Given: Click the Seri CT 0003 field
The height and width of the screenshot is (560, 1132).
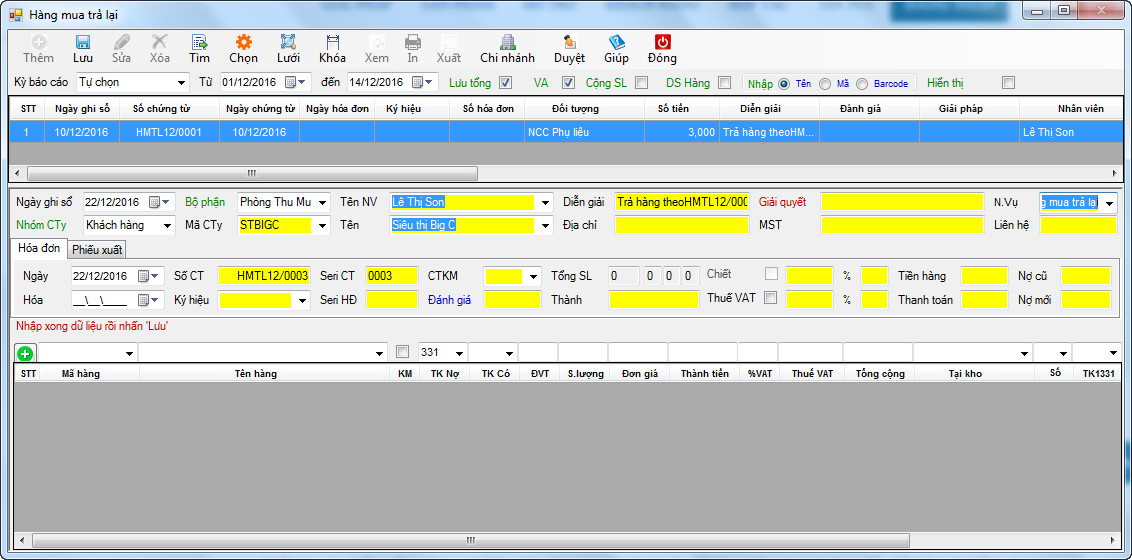Looking at the screenshot, I should point(391,276).
